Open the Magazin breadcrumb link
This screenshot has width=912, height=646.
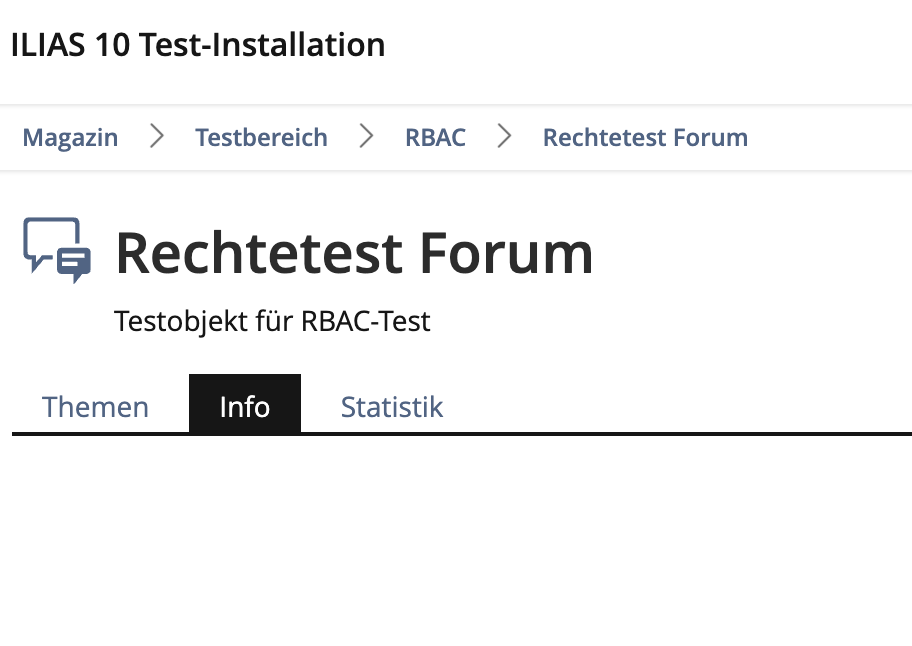pos(70,137)
